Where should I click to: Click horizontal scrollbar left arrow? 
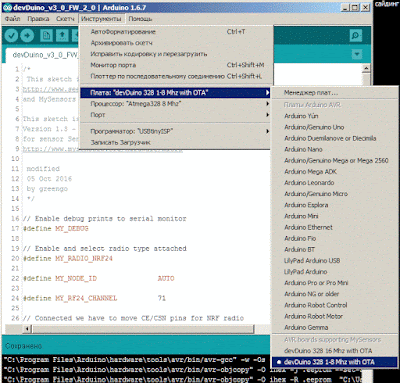pos(27,329)
